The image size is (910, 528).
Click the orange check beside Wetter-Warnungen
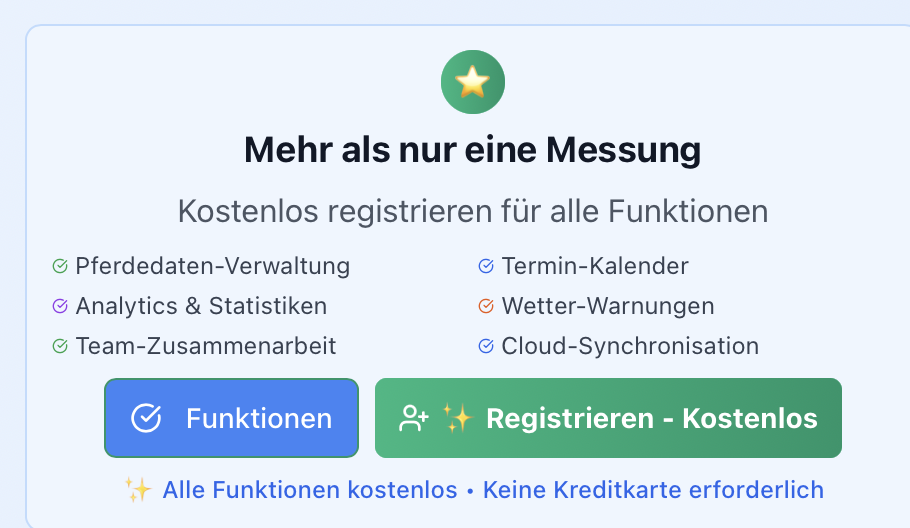(x=486, y=306)
